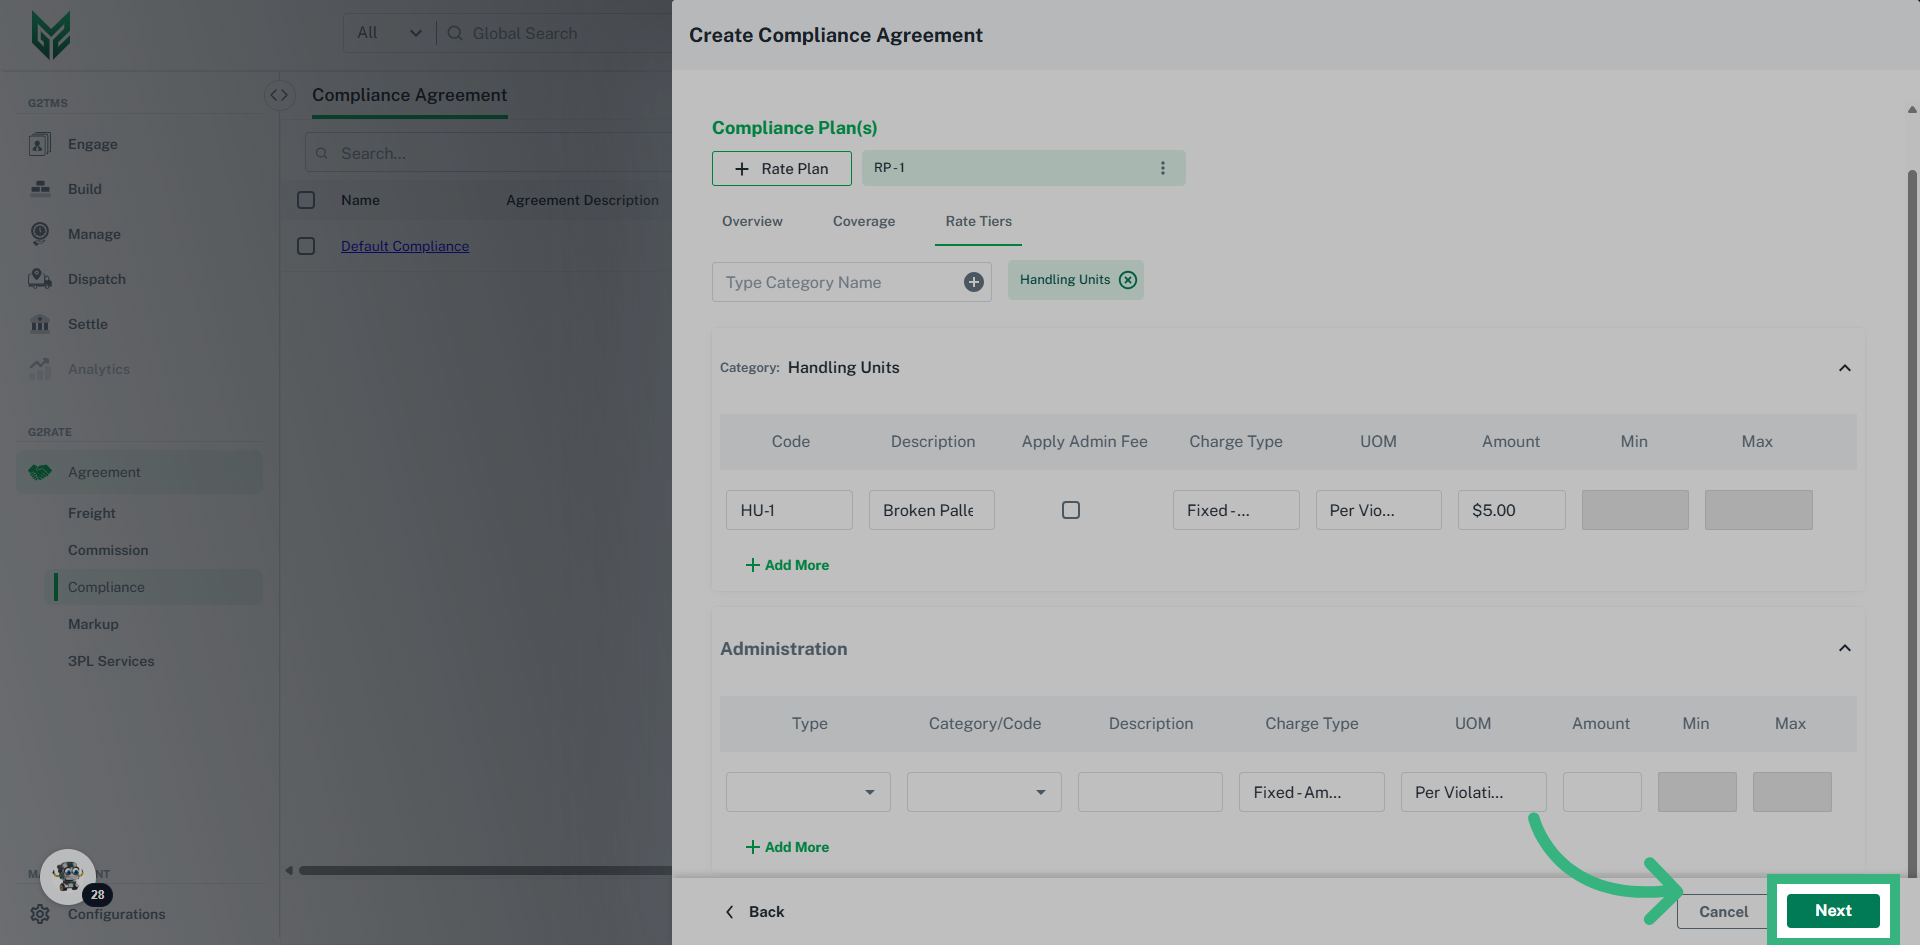Click the Settle sidebar icon
The image size is (1920, 945).
pyautogui.click(x=40, y=324)
